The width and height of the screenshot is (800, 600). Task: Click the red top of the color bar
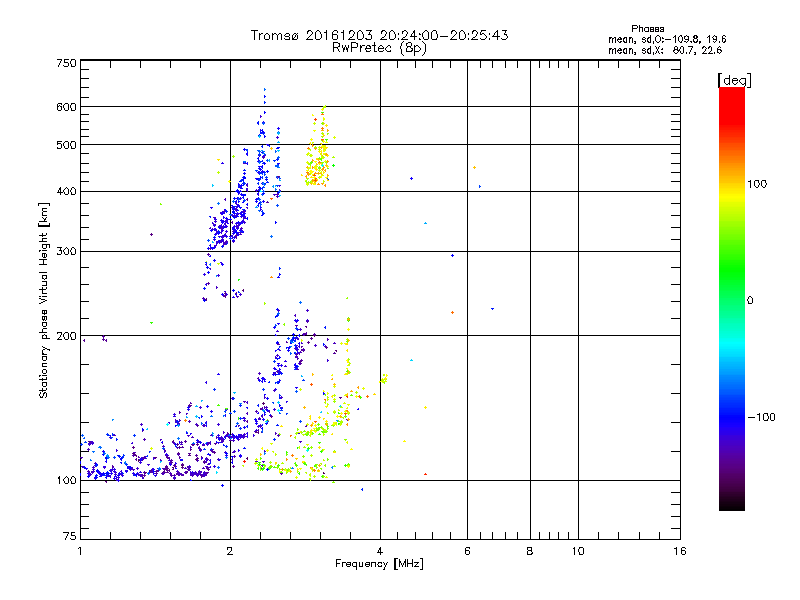coord(732,102)
